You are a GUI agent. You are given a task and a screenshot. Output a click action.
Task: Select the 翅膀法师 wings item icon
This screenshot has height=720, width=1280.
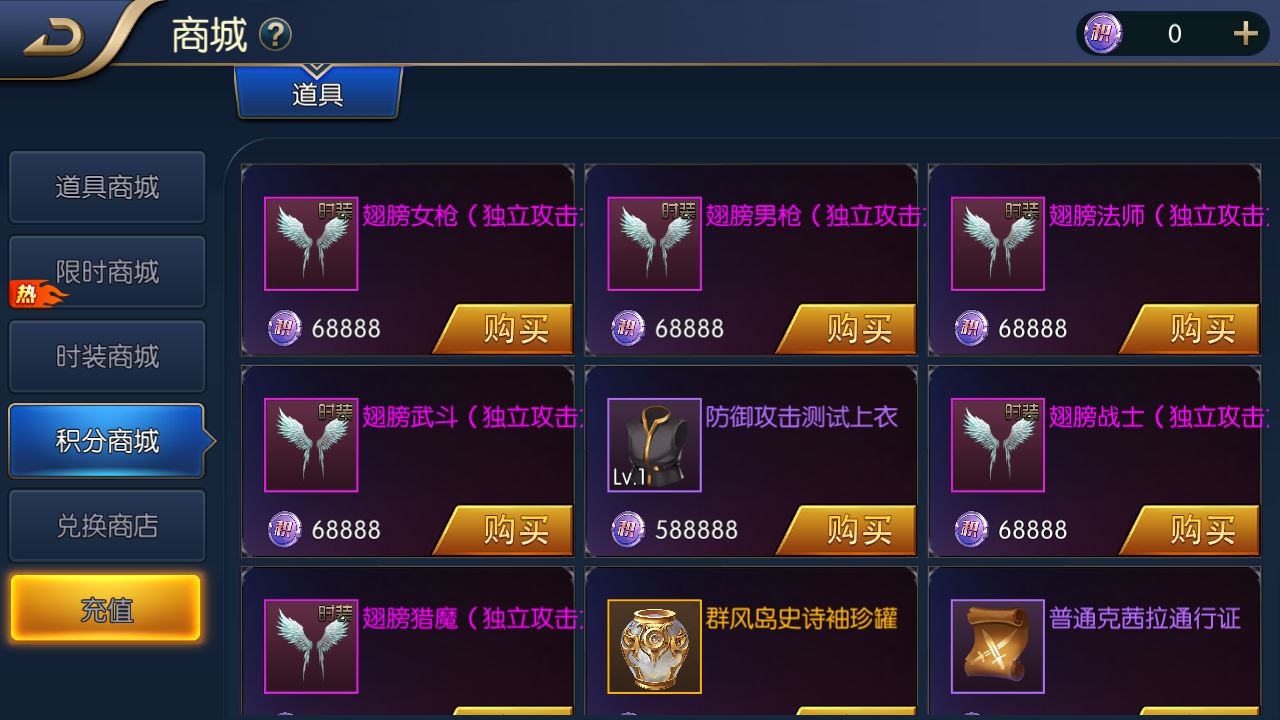click(997, 244)
